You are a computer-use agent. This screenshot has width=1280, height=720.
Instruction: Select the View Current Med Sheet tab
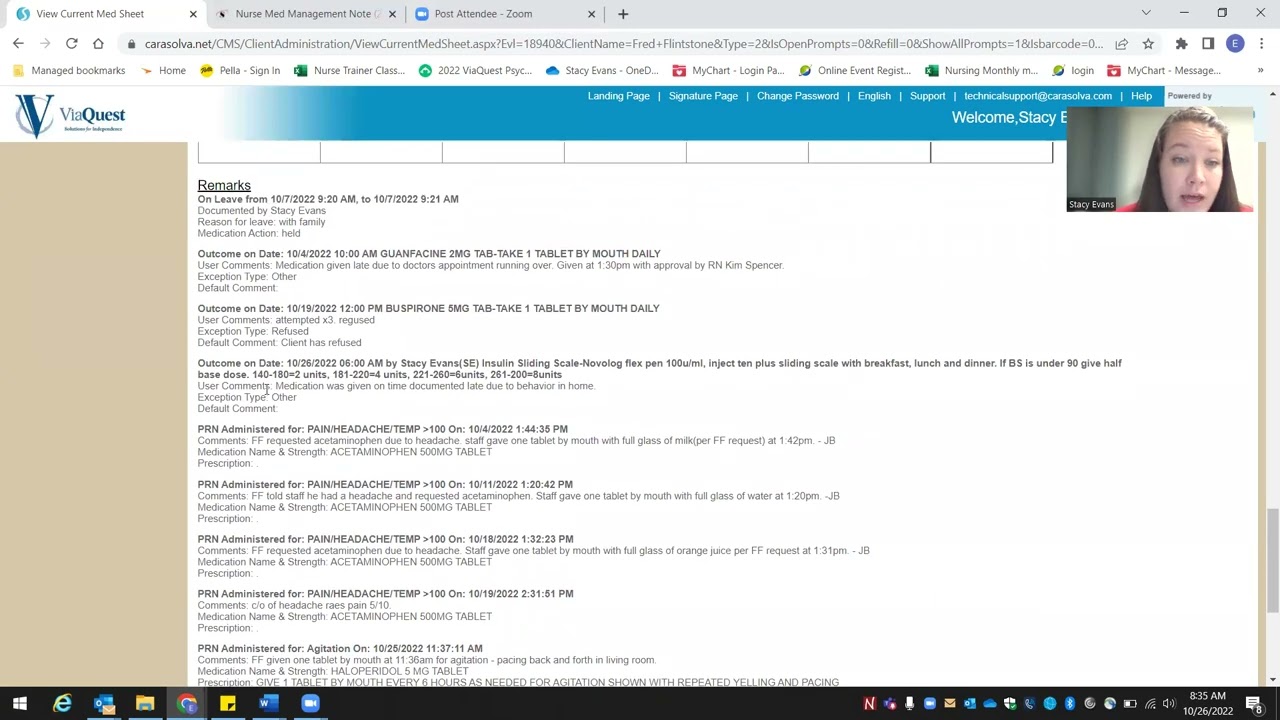click(x=105, y=14)
